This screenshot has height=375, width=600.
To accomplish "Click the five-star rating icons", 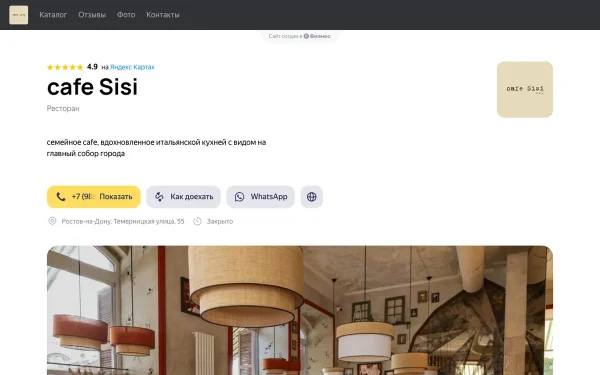I will pos(65,67).
